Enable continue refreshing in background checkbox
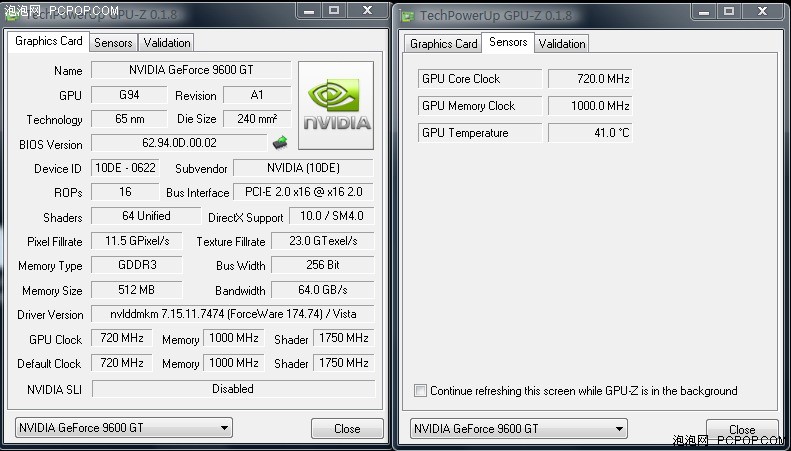 point(420,390)
